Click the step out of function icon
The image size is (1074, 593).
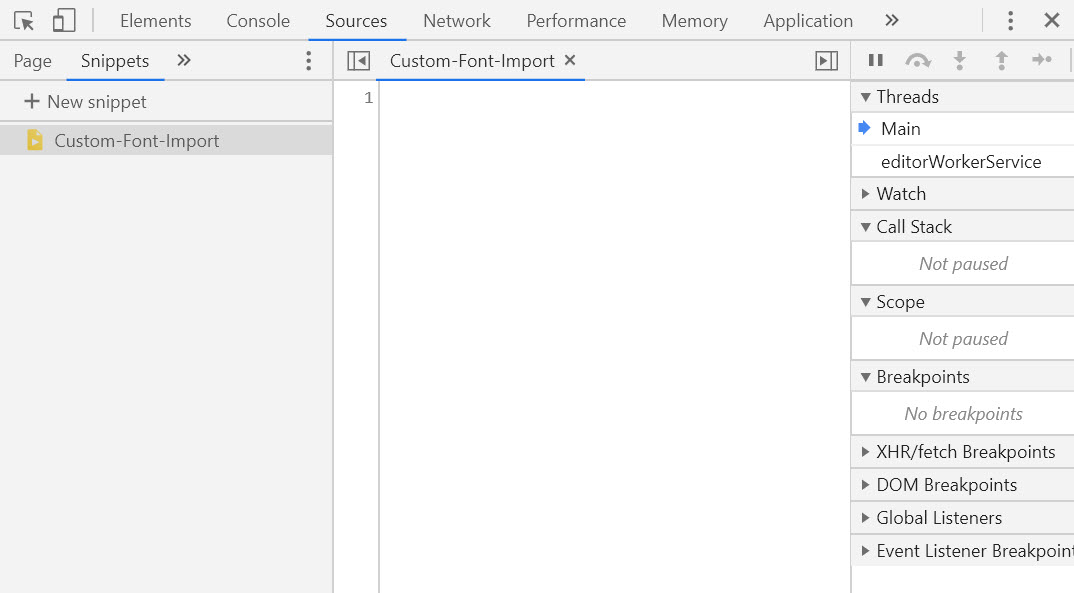1001,60
